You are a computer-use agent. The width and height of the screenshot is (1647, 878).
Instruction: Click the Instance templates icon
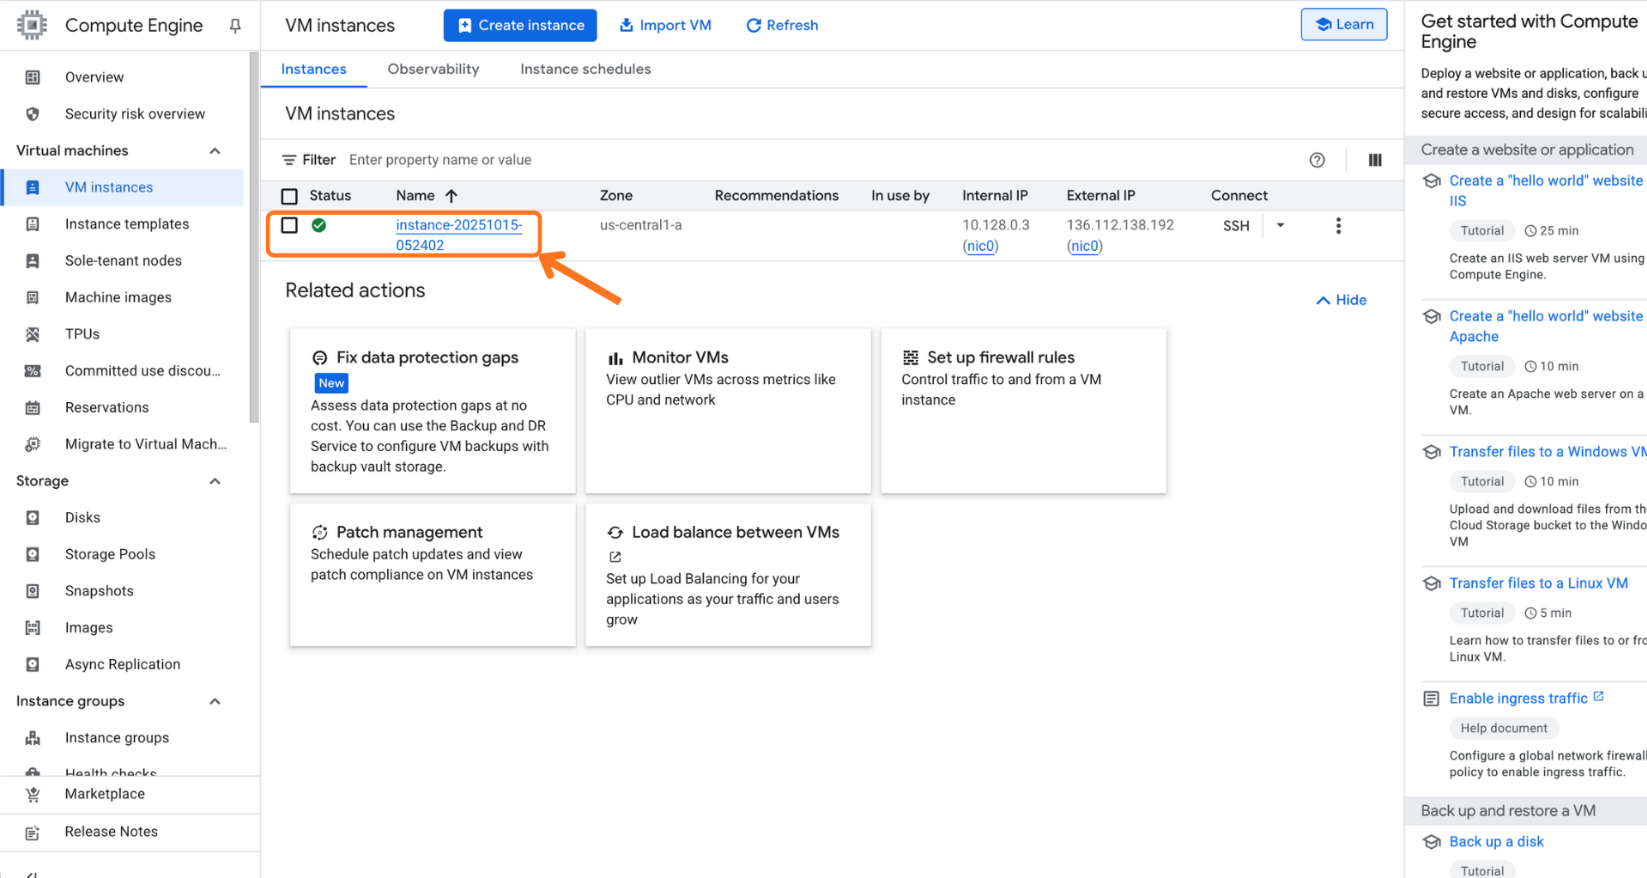pyautogui.click(x=32, y=224)
